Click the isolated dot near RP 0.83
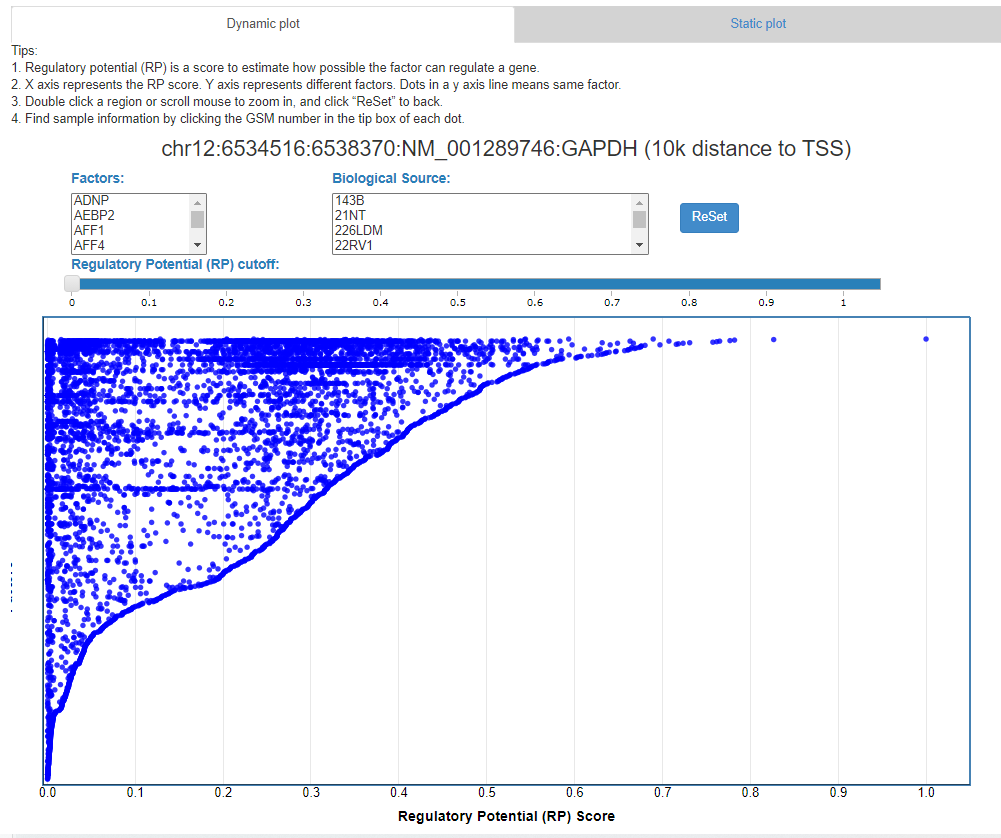Image resolution: width=1001 pixels, height=838 pixels. click(773, 340)
